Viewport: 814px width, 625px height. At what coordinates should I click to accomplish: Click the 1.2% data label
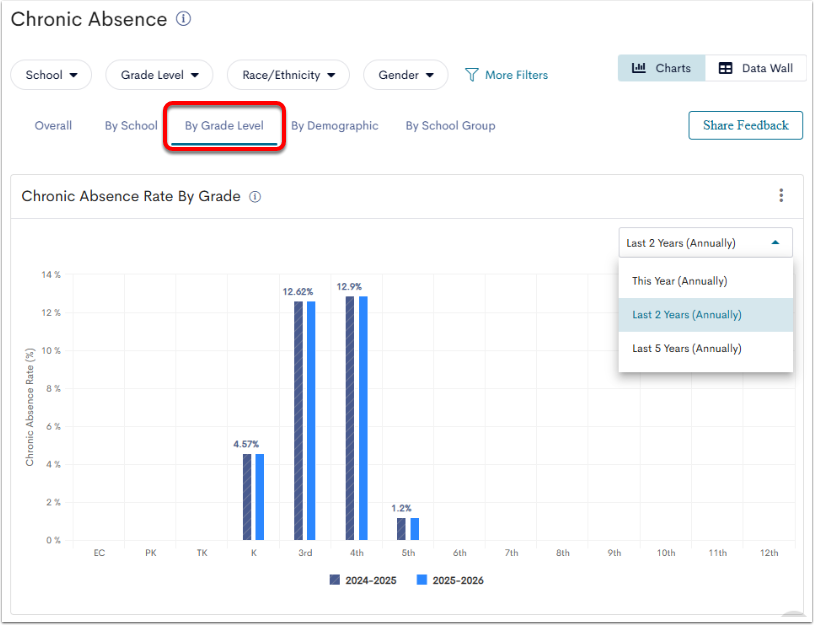pos(401,508)
